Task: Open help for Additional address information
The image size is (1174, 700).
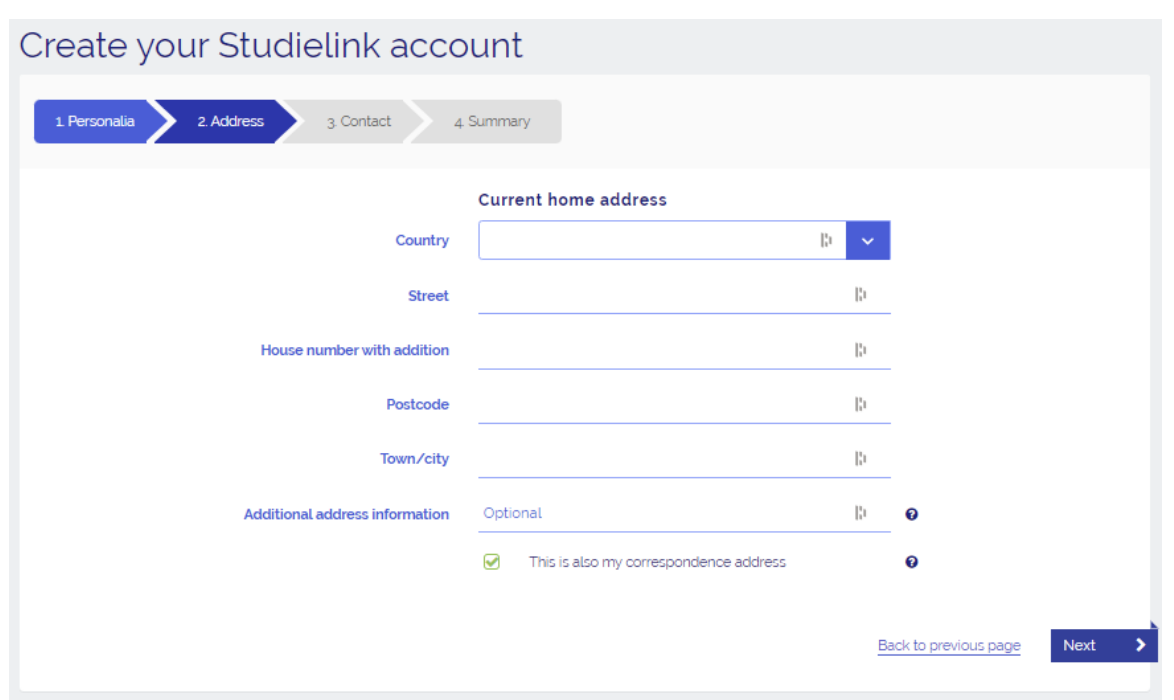Action: pos(911,514)
